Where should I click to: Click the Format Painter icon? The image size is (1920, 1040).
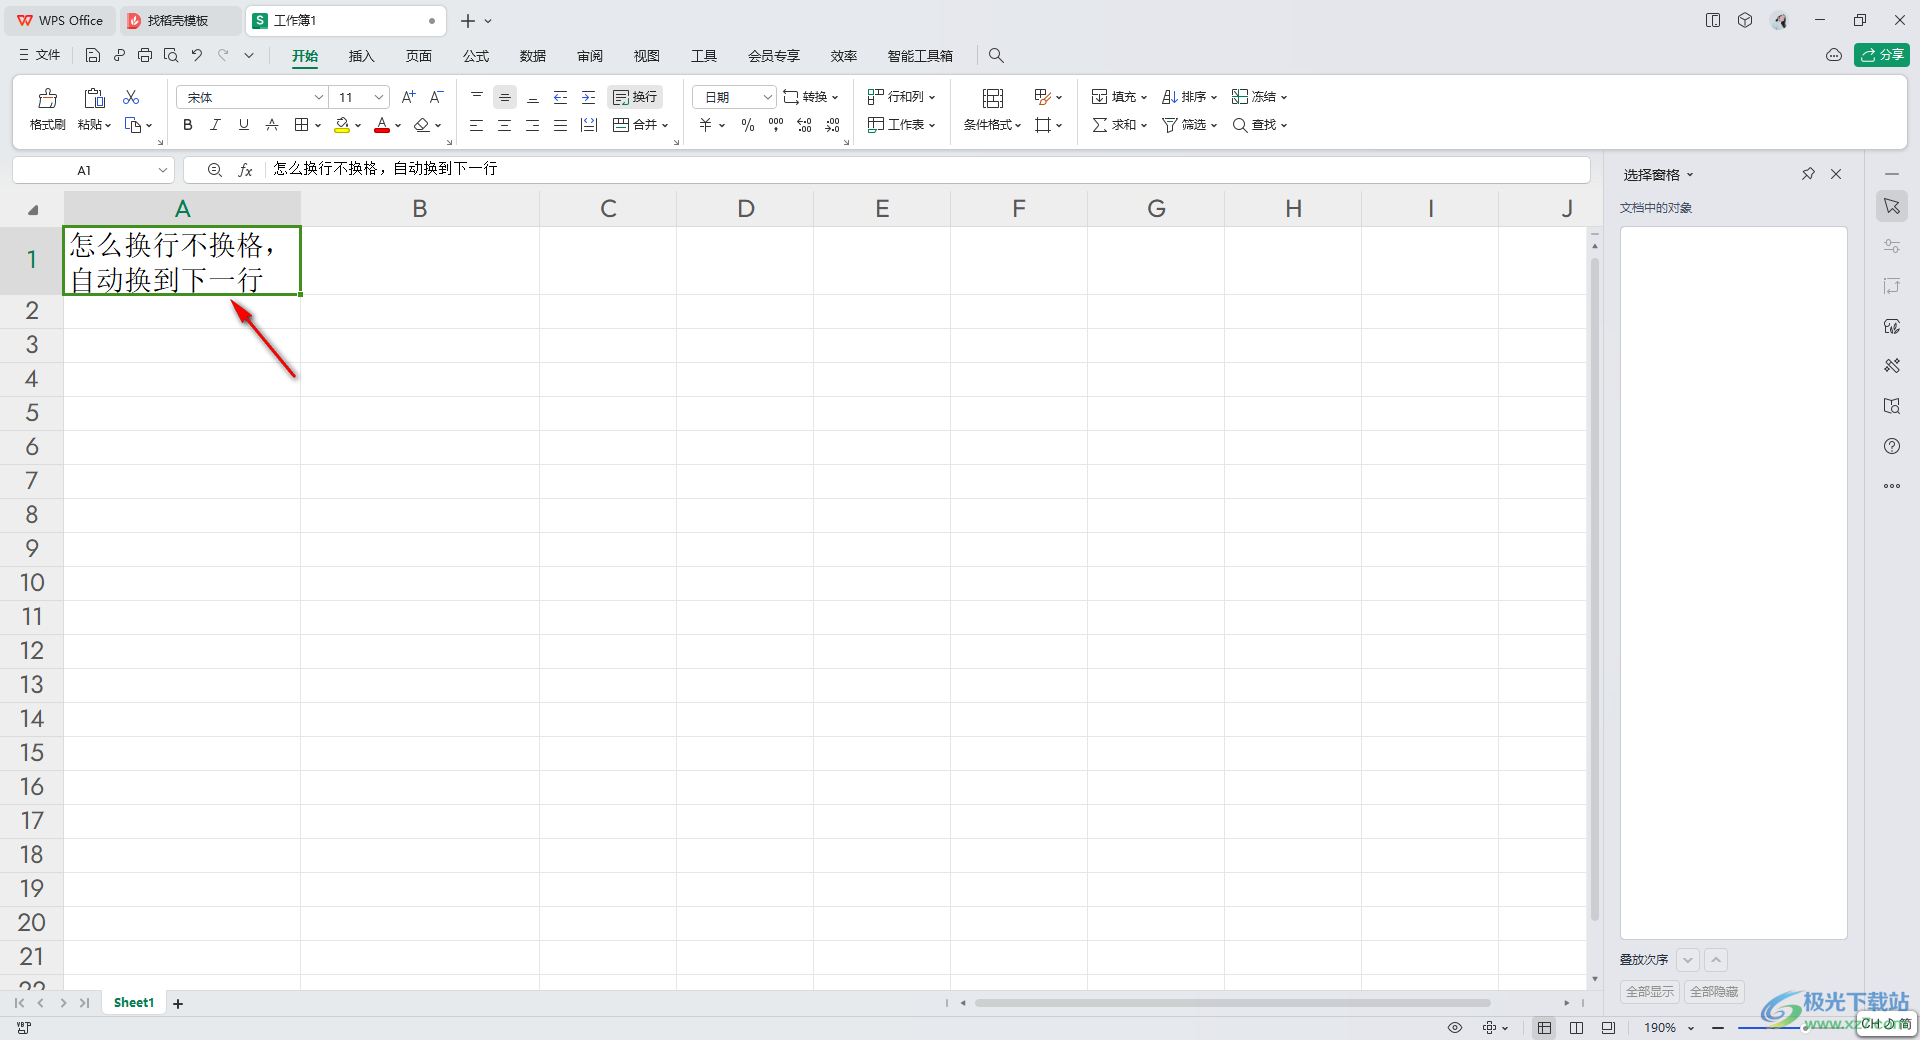[x=47, y=98]
